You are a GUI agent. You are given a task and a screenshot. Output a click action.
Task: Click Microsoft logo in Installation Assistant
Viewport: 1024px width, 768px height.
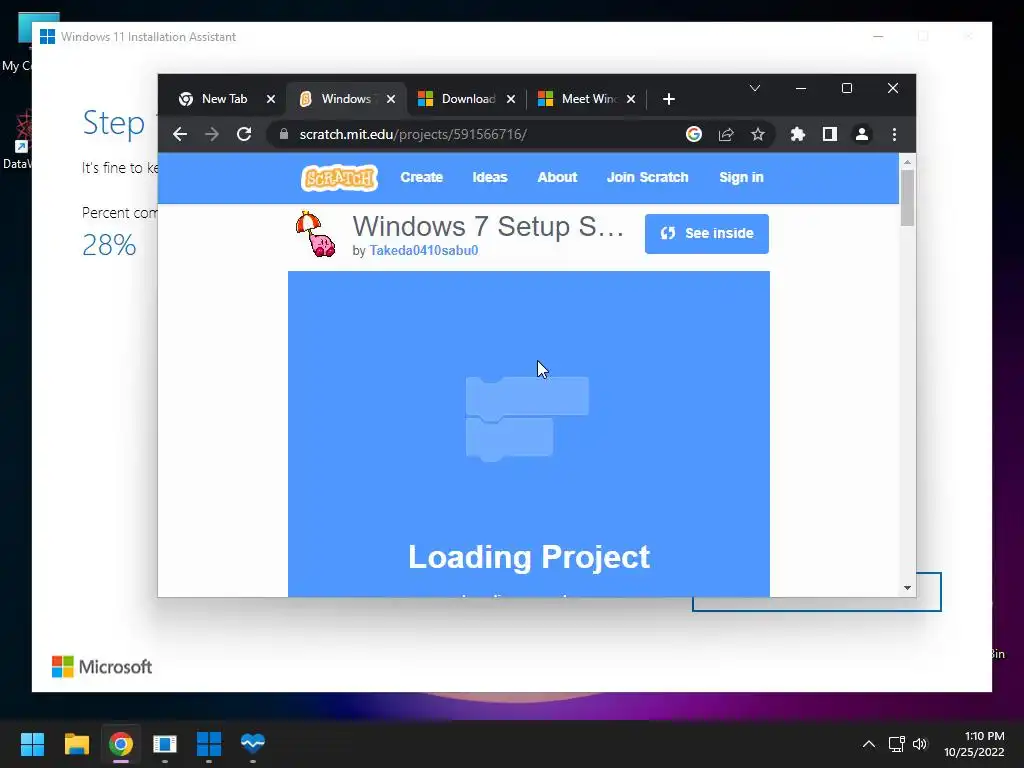point(102,667)
